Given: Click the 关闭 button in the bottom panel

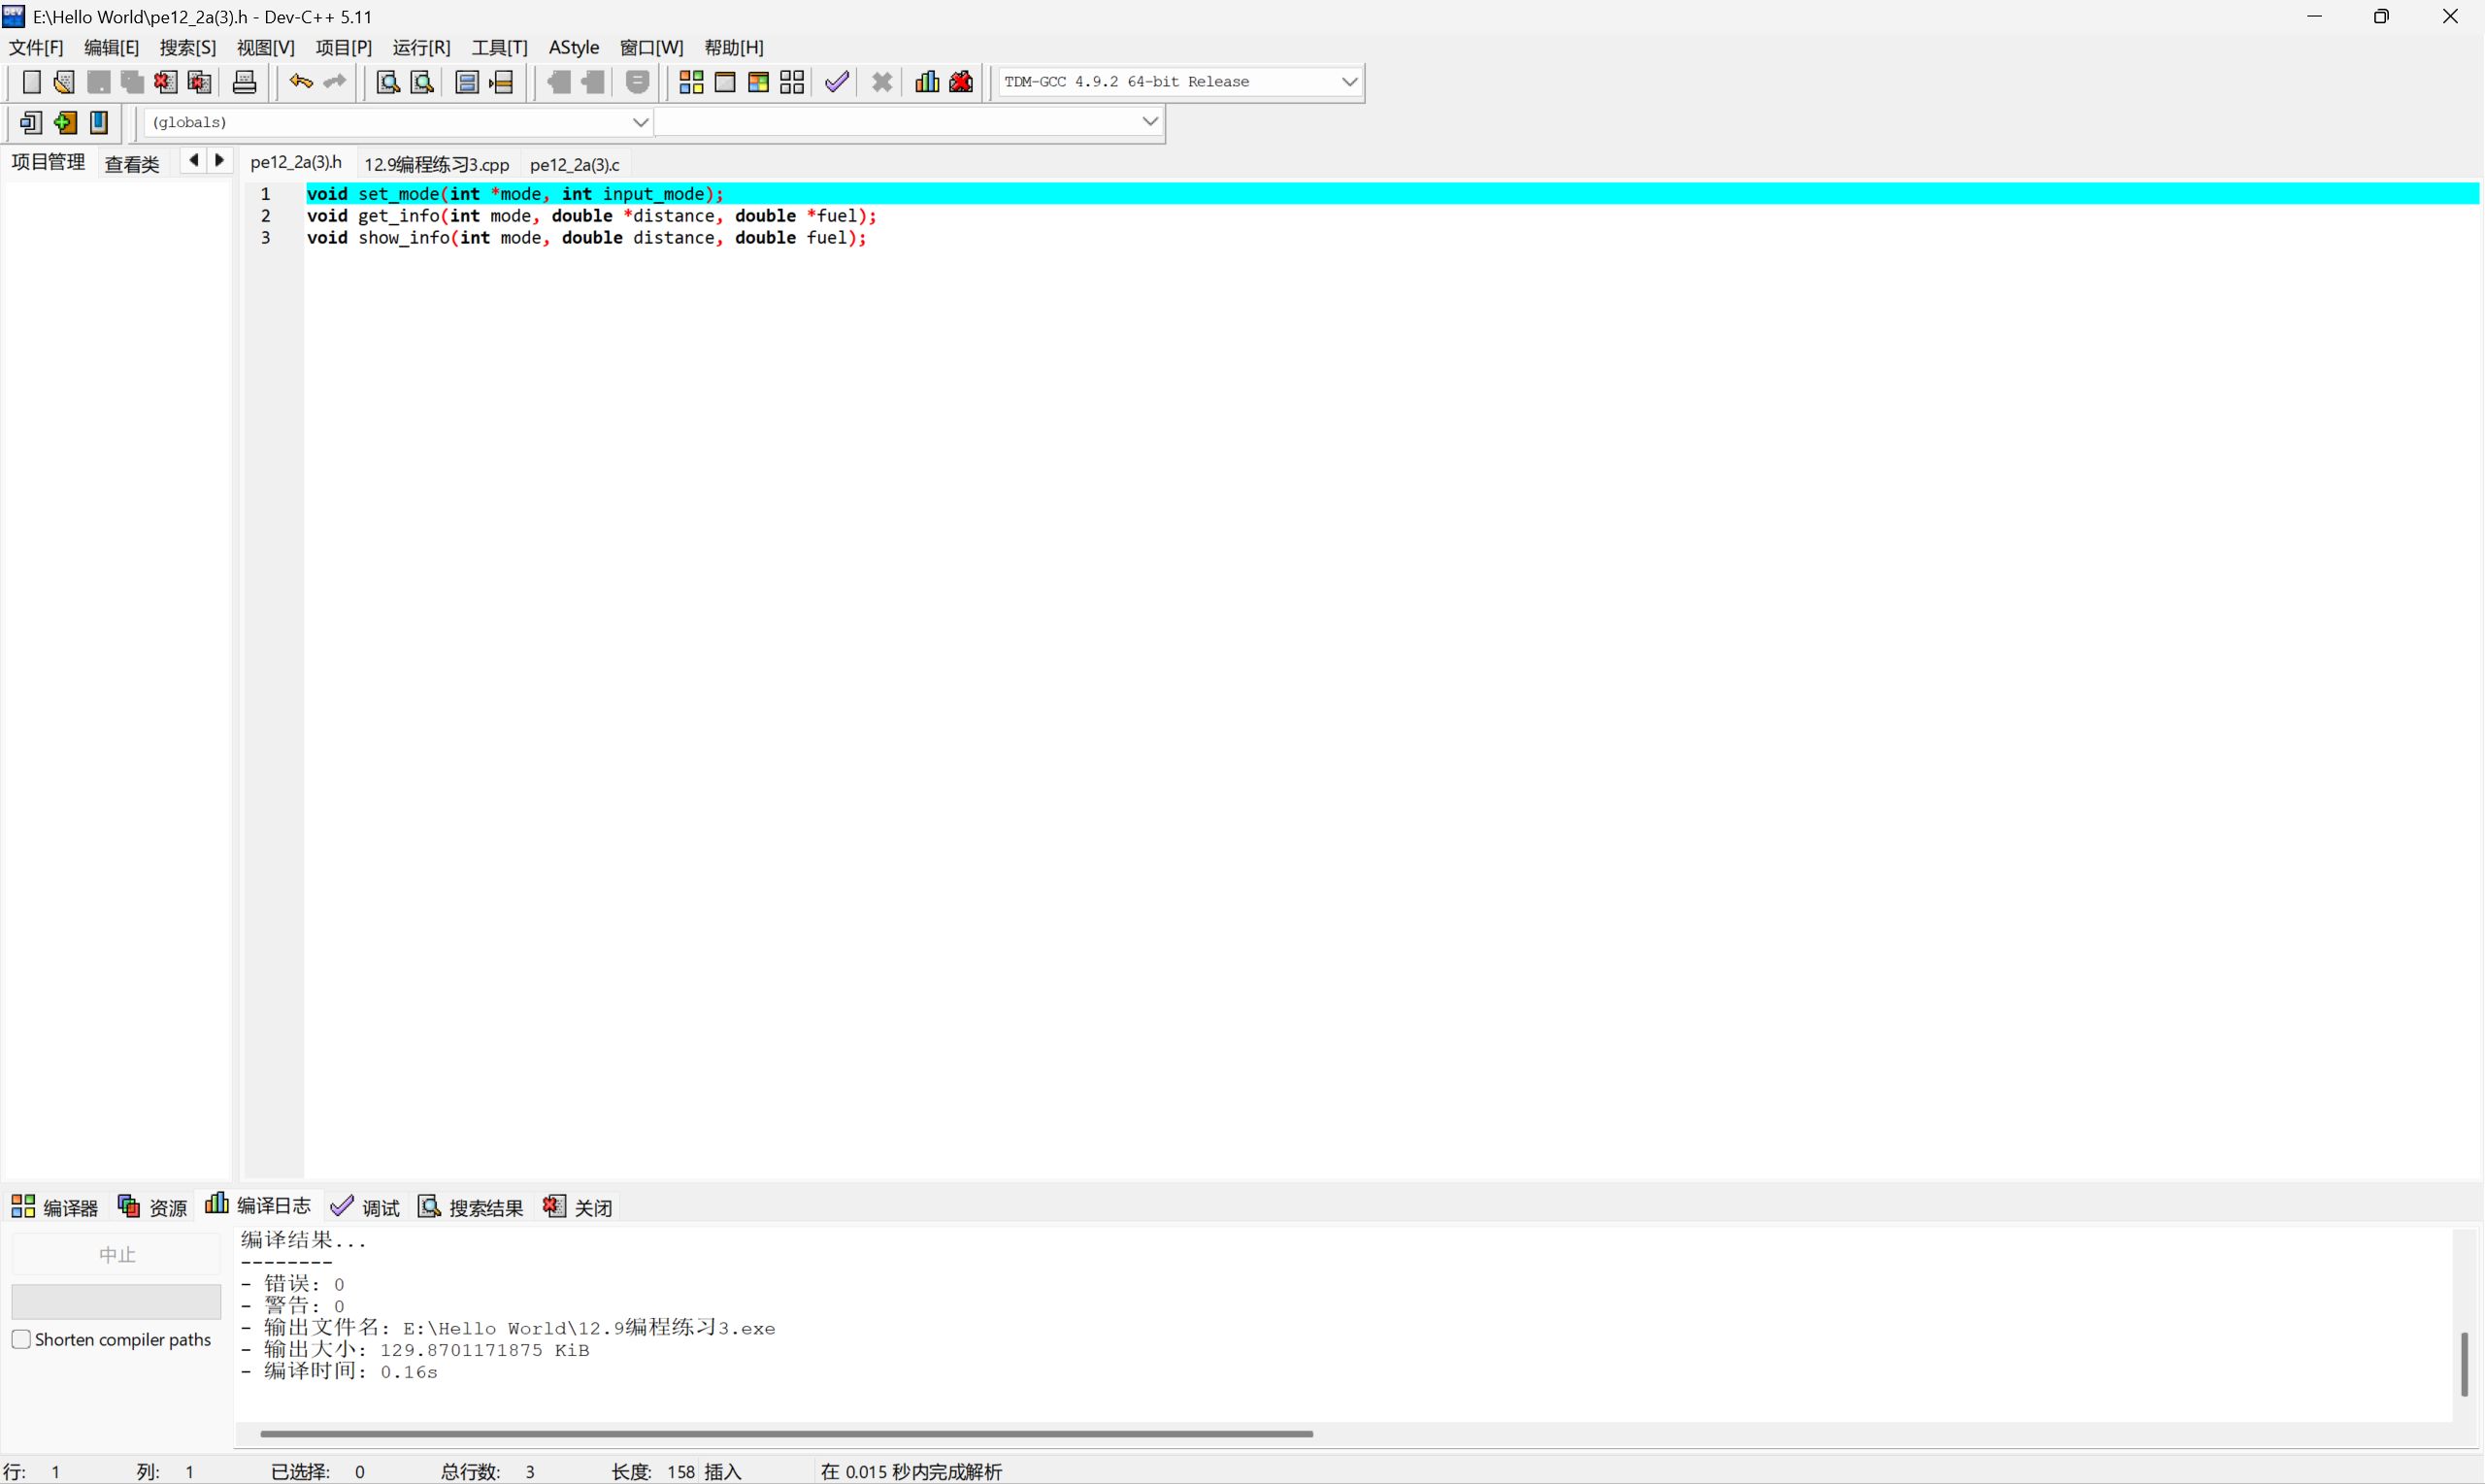Looking at the screenshot, I should pyautogui.click(x=579, y=1207).
